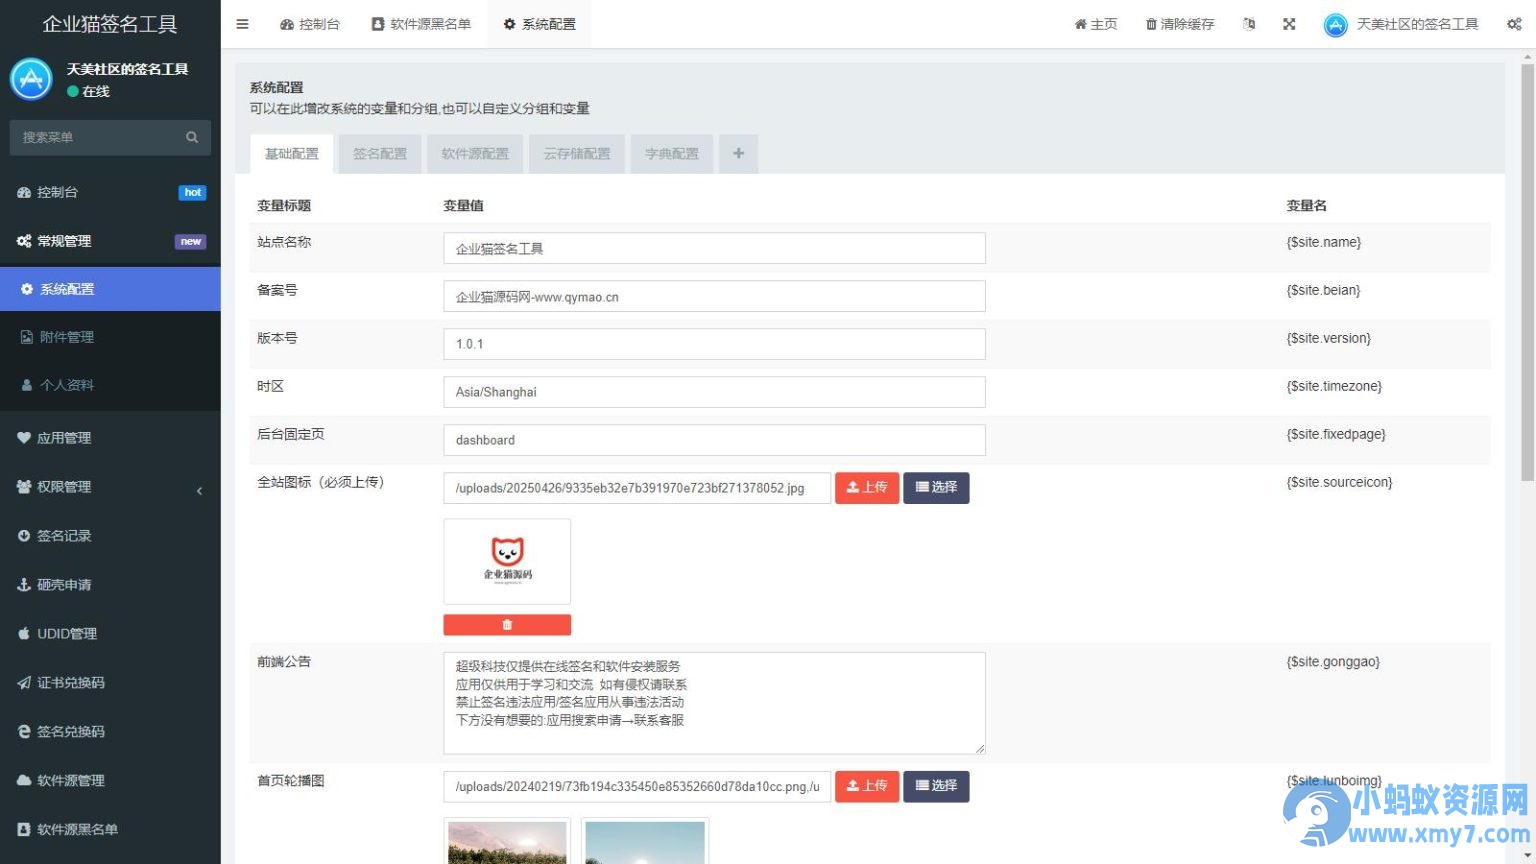Click the page vertical scrollbar

tap(1527, 272)
